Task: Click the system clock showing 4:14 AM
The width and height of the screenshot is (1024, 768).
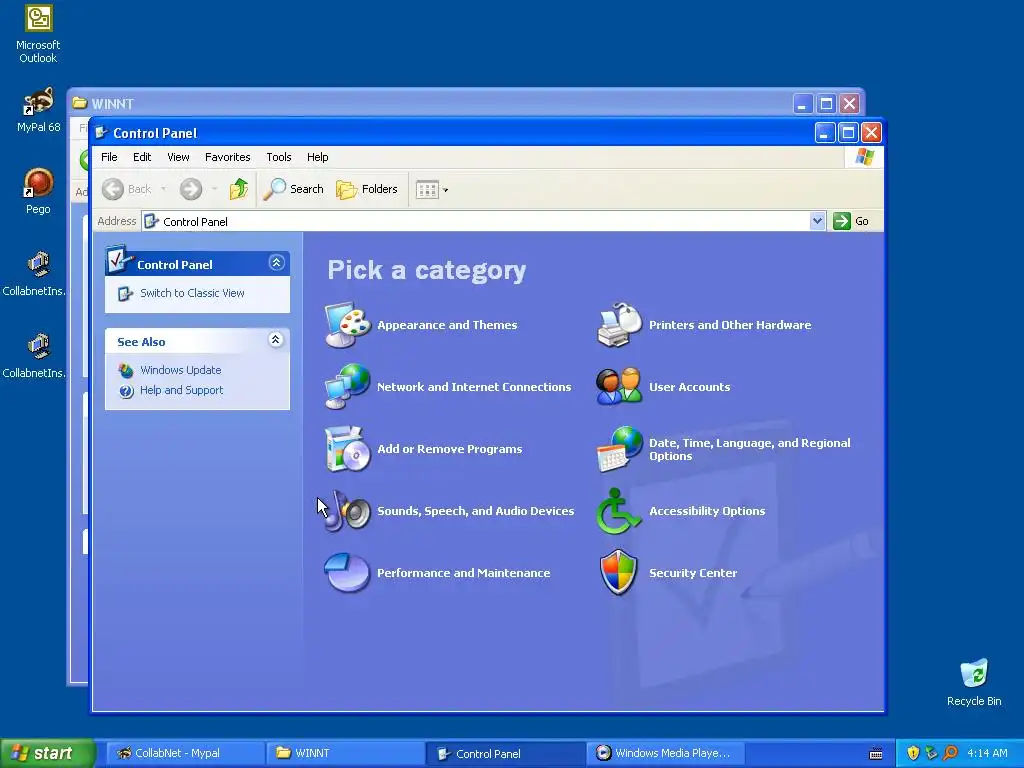Action: (x=987, y=754)
